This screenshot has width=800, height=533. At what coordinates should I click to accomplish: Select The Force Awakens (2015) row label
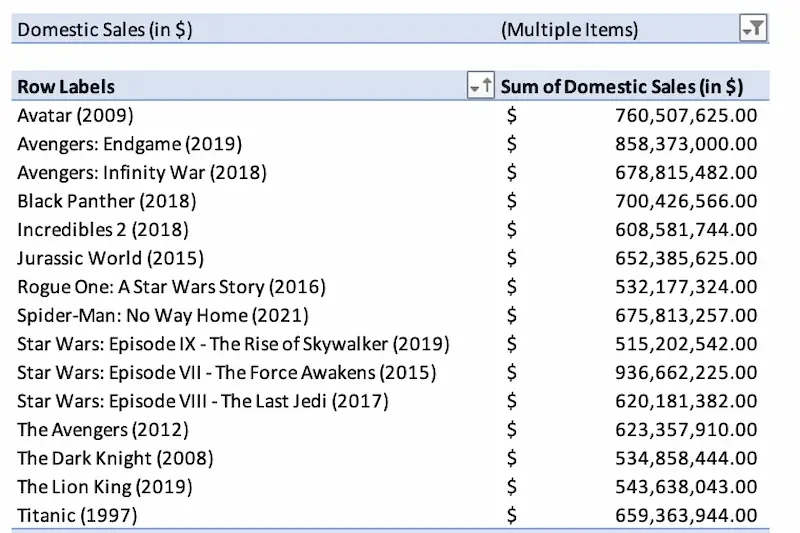pos(227,372)
